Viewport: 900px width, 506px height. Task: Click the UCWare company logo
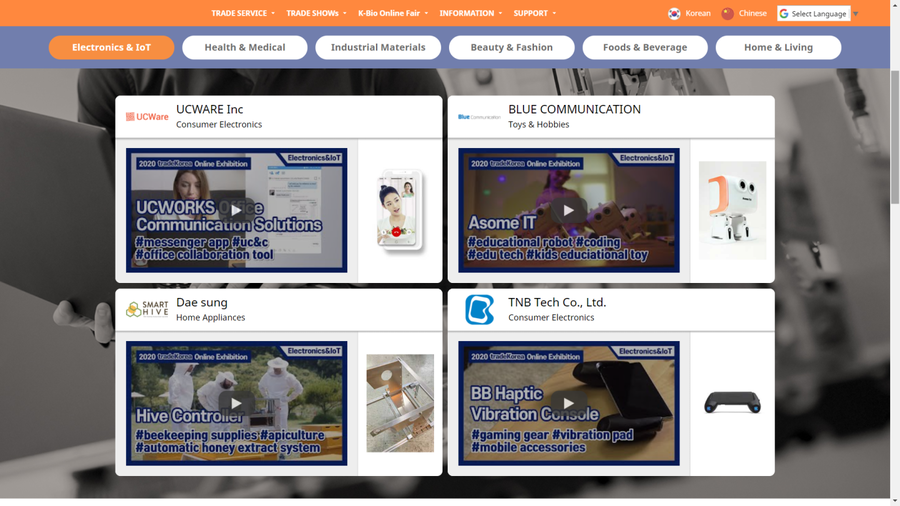[147, 117]
